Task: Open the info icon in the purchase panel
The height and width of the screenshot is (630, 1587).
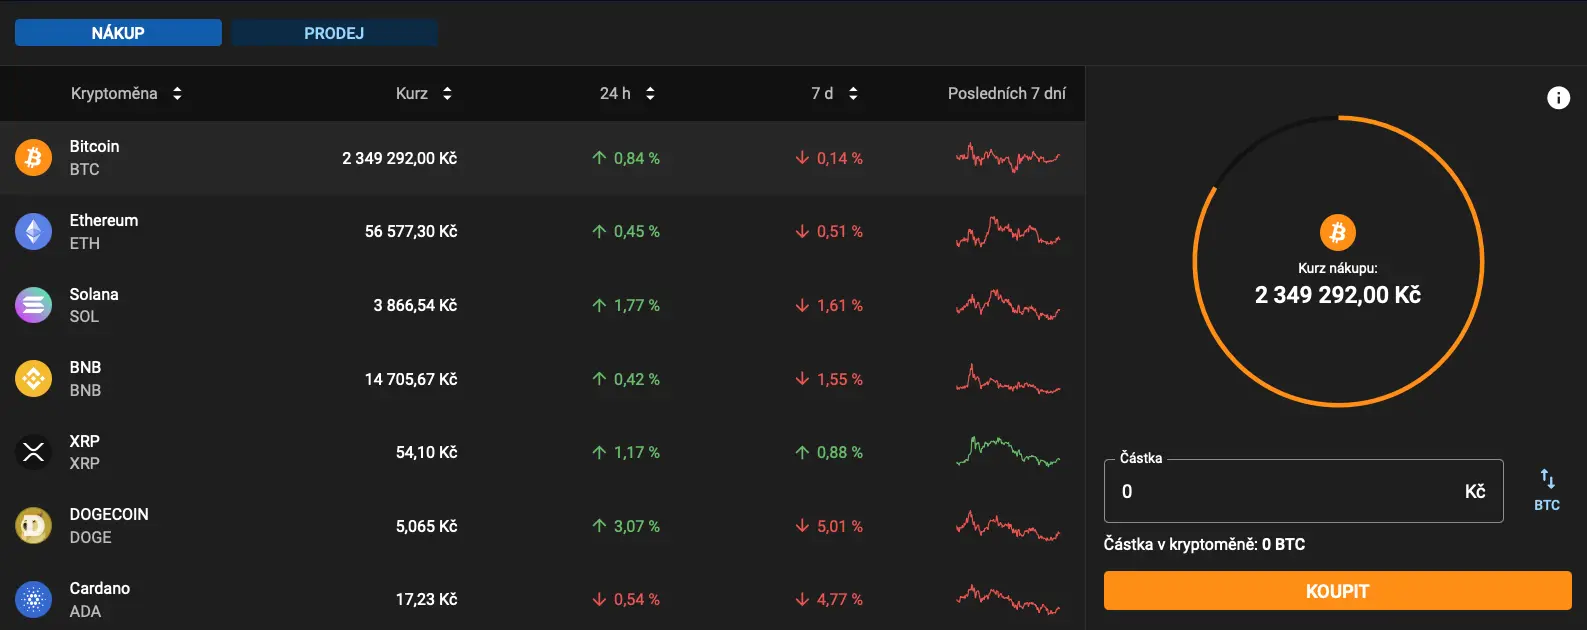Action: coord(1558,98)
